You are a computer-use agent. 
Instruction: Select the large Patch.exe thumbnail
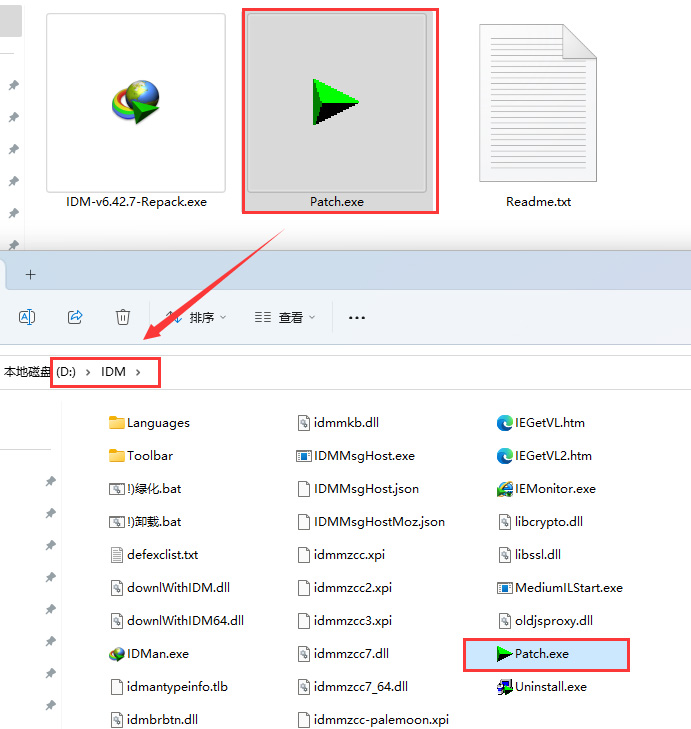click(x=337, y=103)
